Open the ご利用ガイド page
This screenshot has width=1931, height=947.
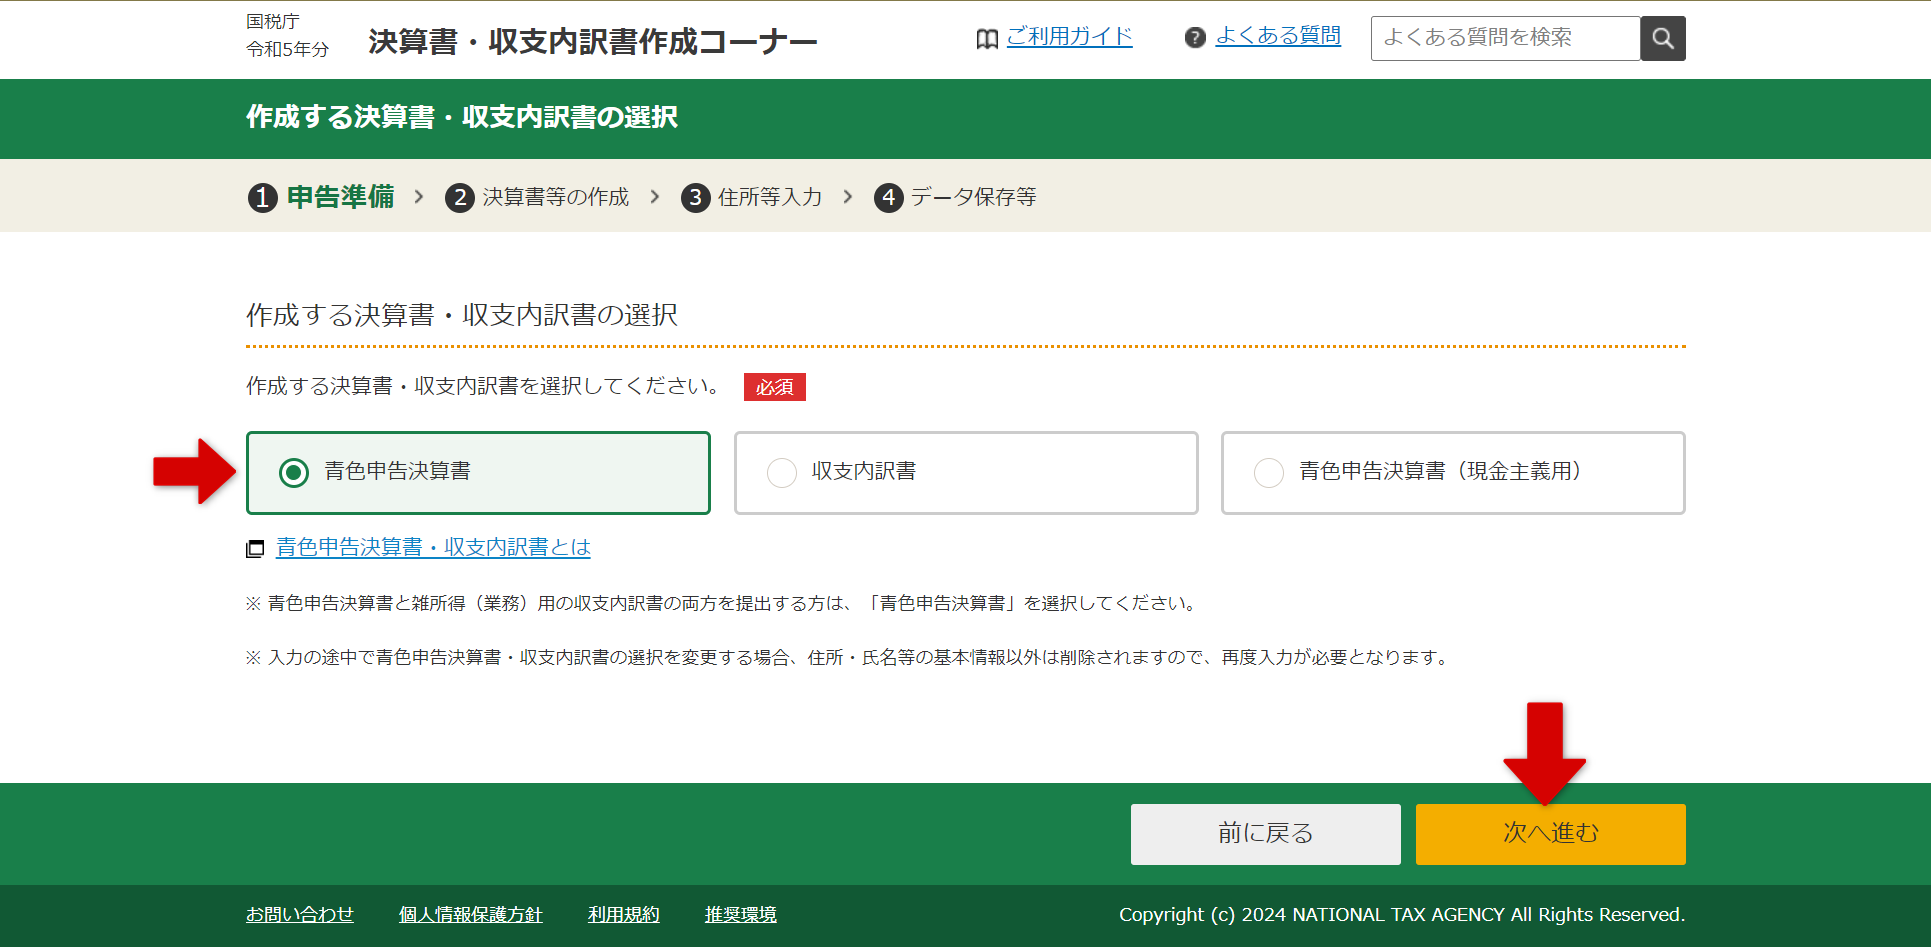coord(1068,36)
